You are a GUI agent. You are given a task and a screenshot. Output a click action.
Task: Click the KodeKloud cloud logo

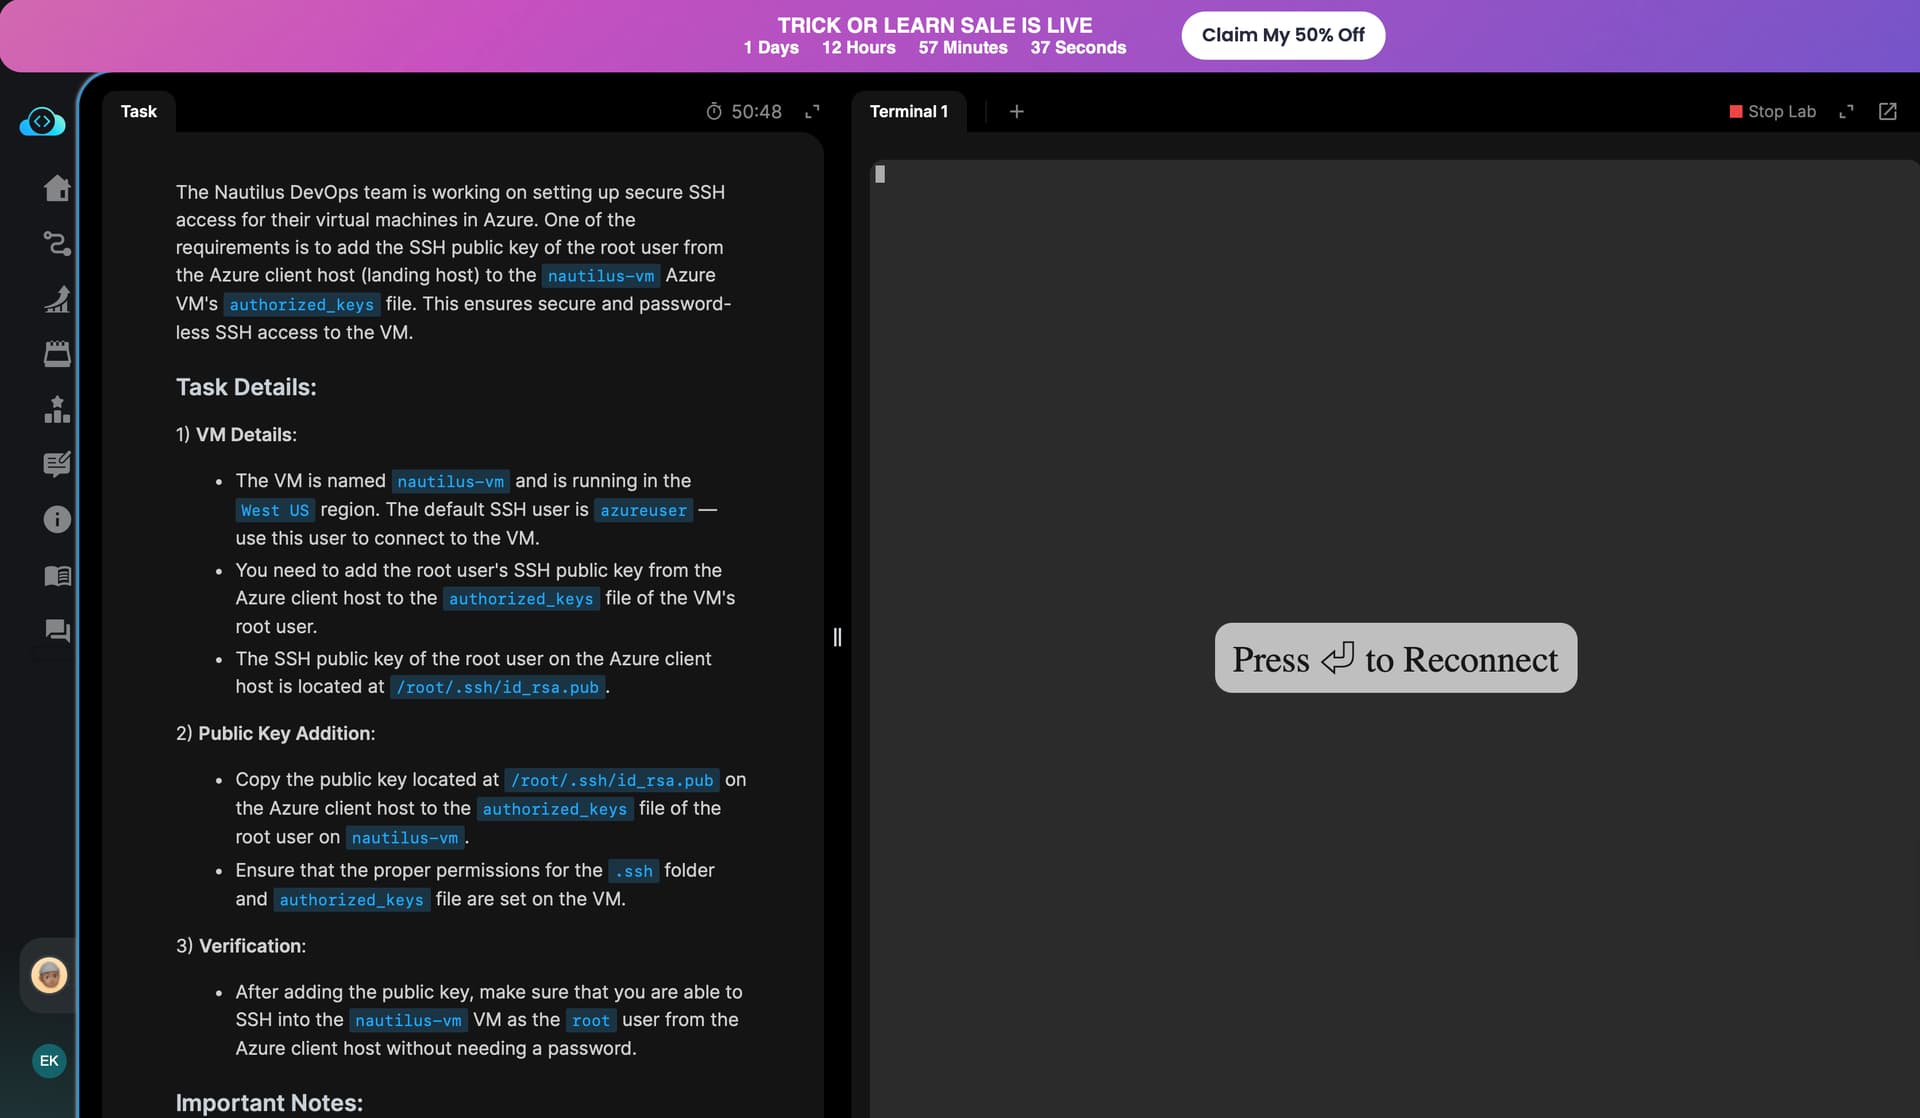[42, 122]
